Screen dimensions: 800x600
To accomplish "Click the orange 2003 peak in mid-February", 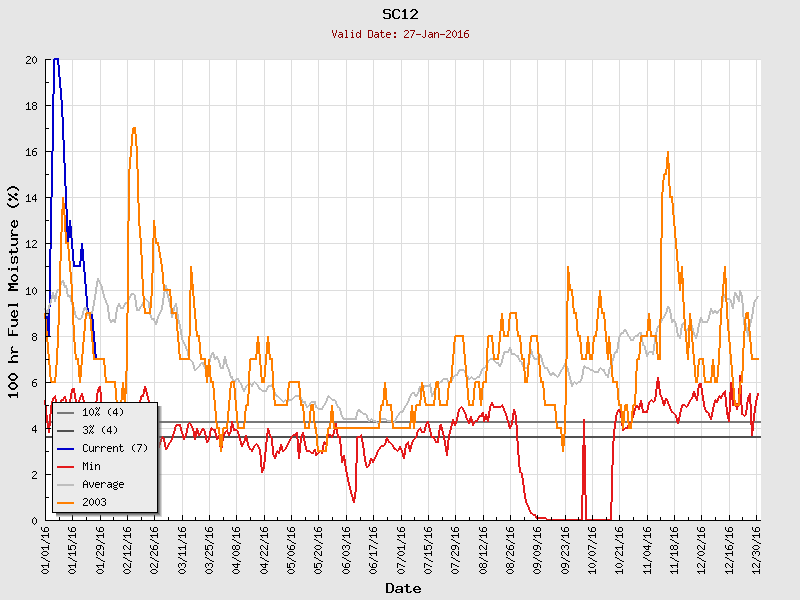I will 133,129.
